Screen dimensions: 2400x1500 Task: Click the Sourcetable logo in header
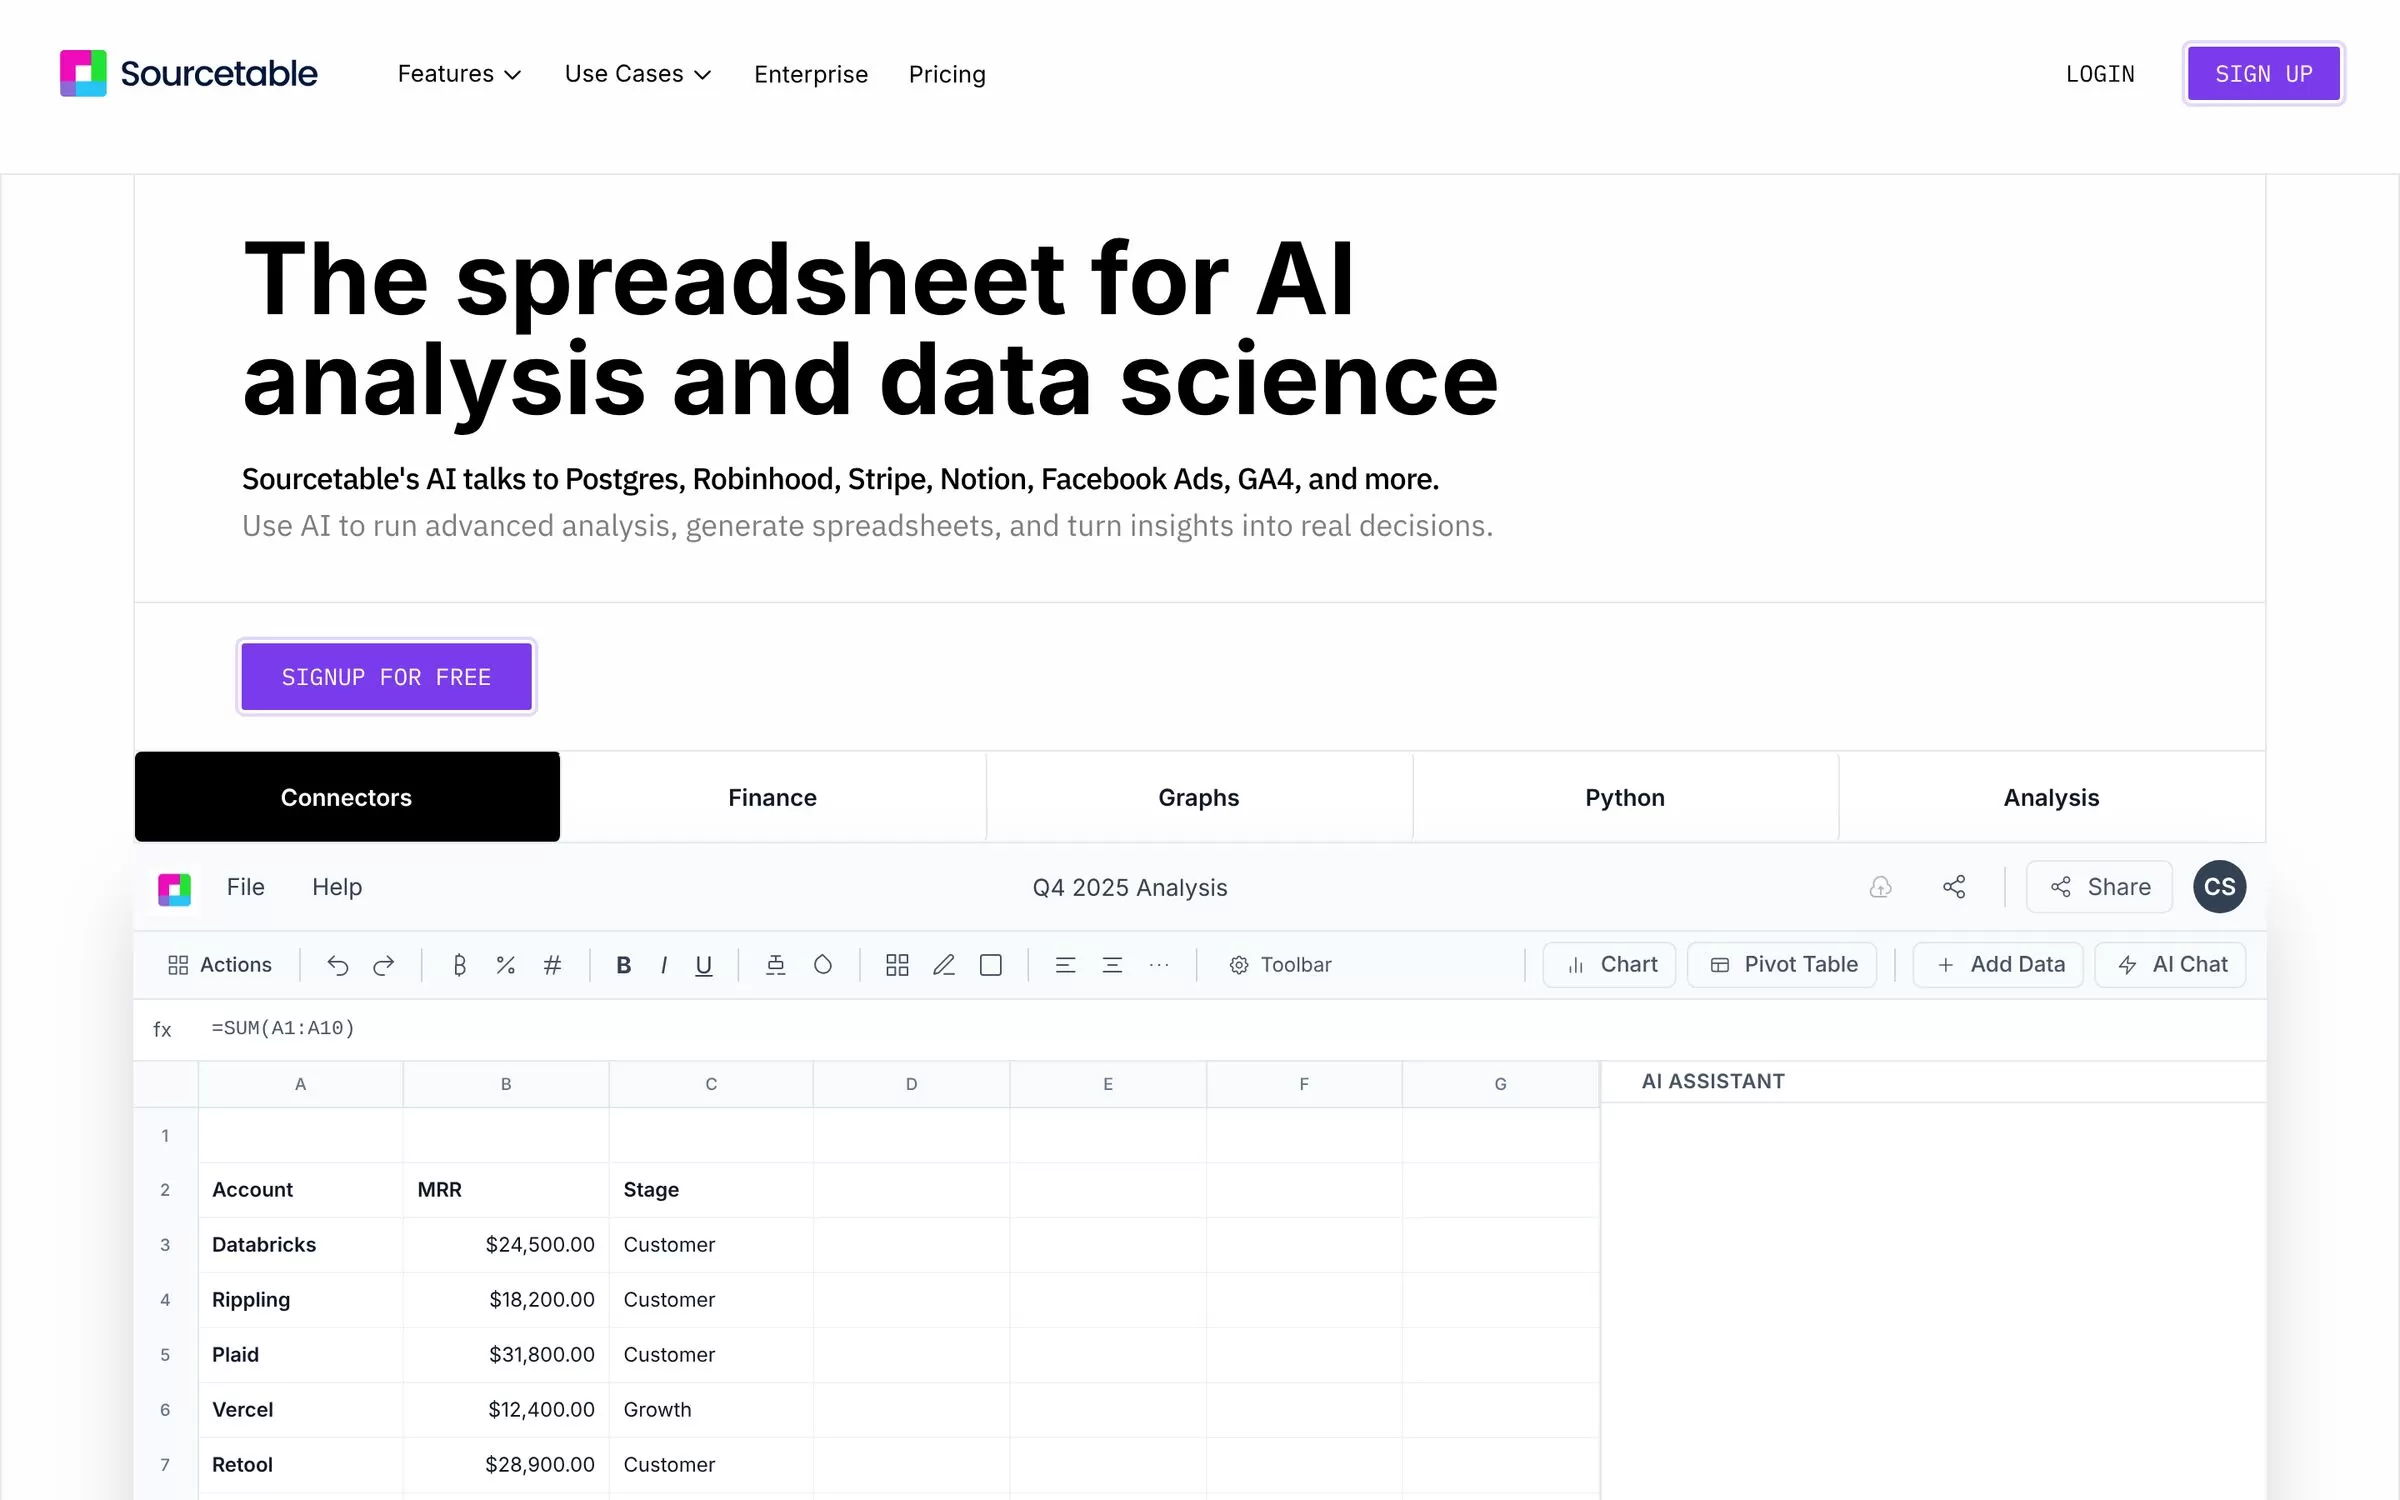point(188,74)
